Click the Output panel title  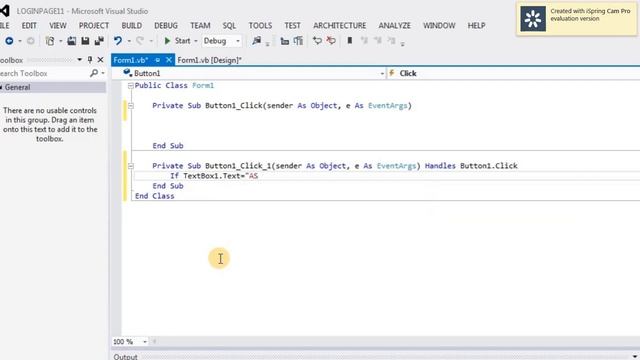[125, 357]
